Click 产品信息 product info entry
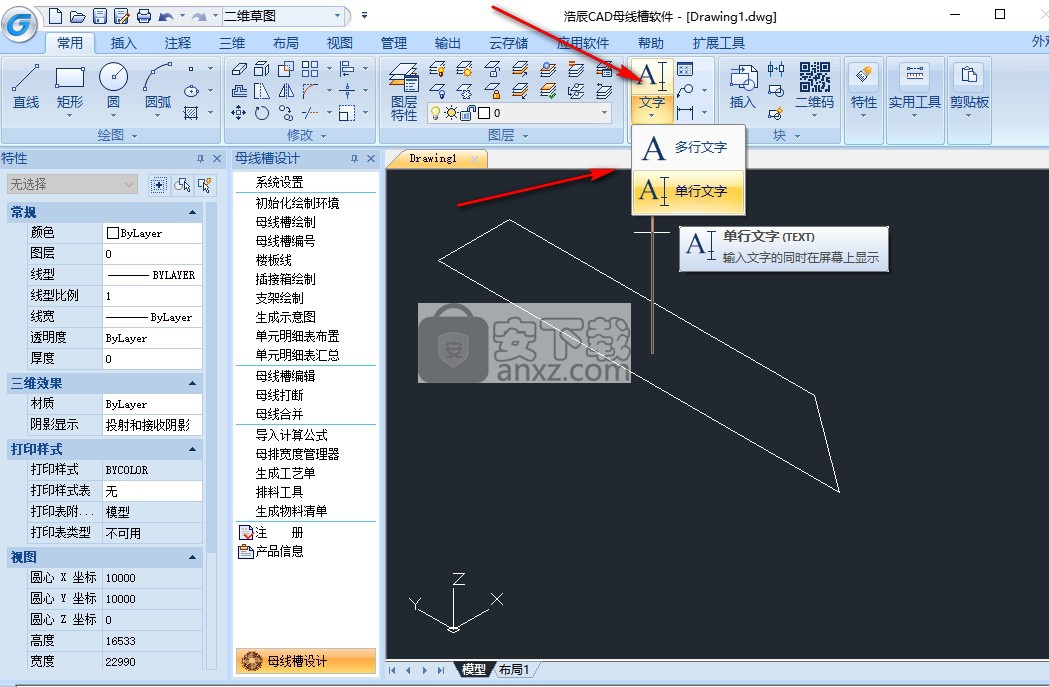 (272, 551)
